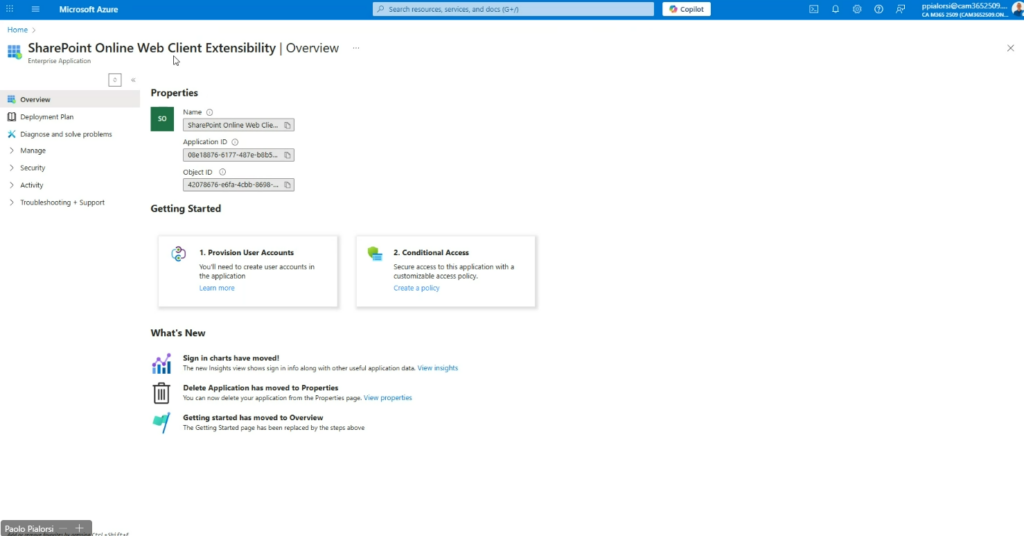This screenshot has height=536, width=1024.
Task: Click 1. Provision User Accounts heading
Action: [246, 253]
